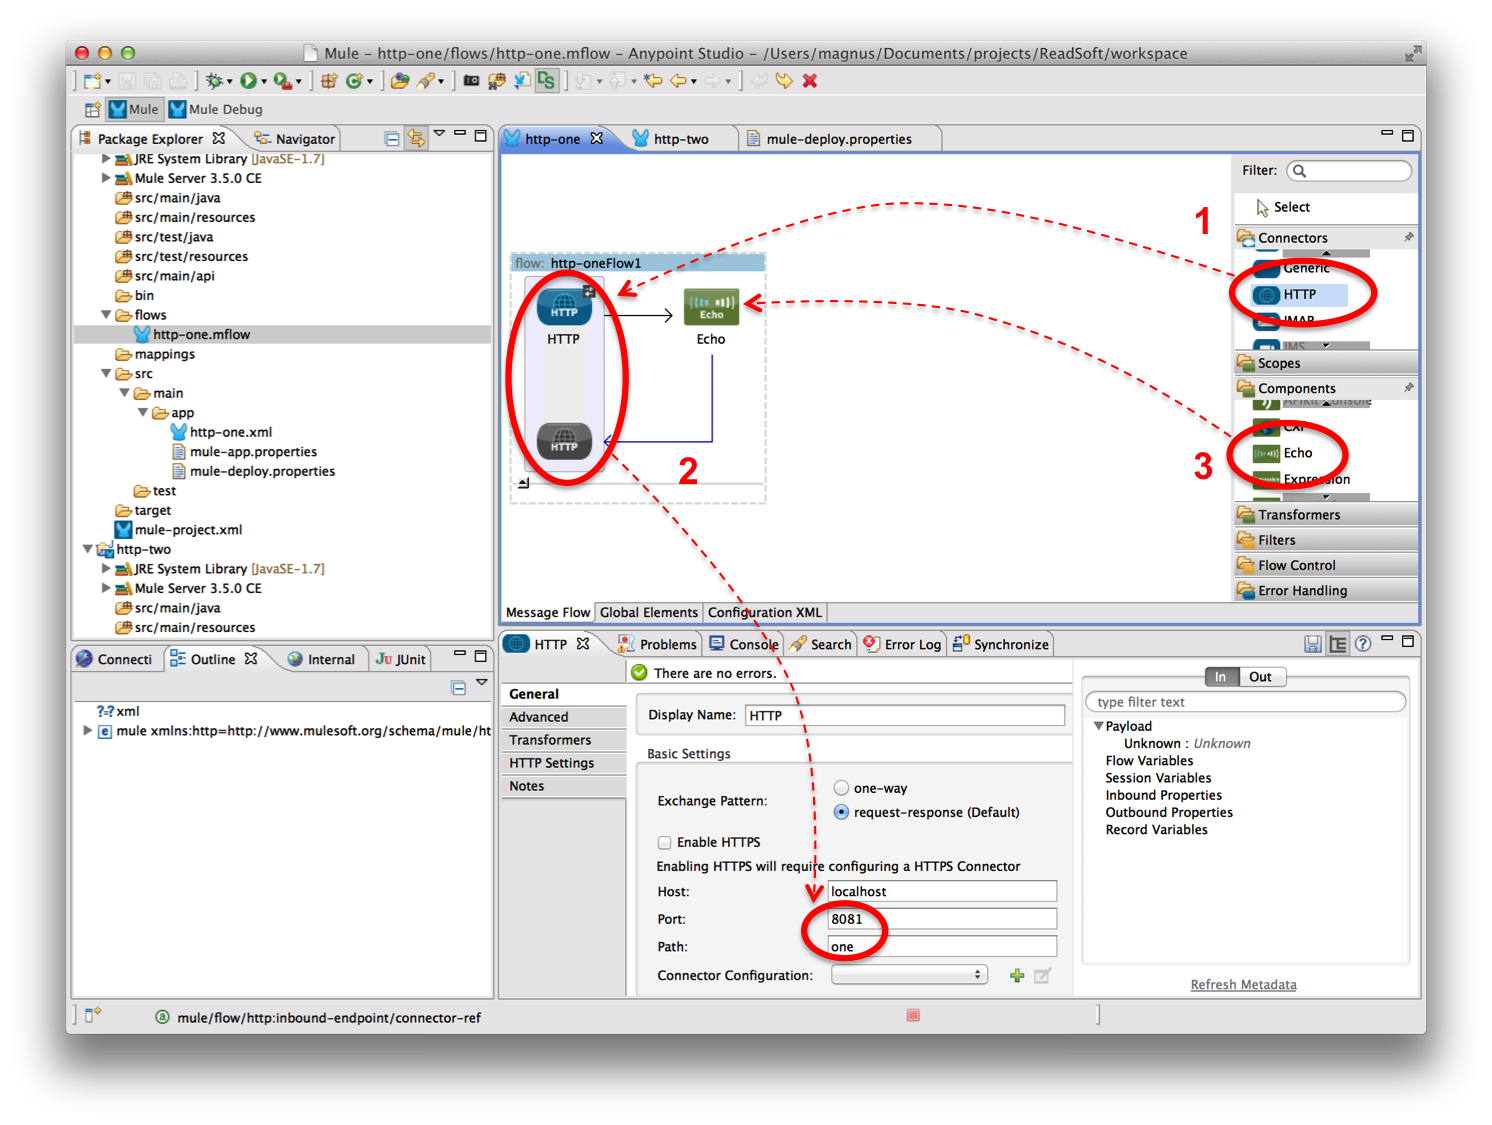Switch to Mule perspective

133,110
